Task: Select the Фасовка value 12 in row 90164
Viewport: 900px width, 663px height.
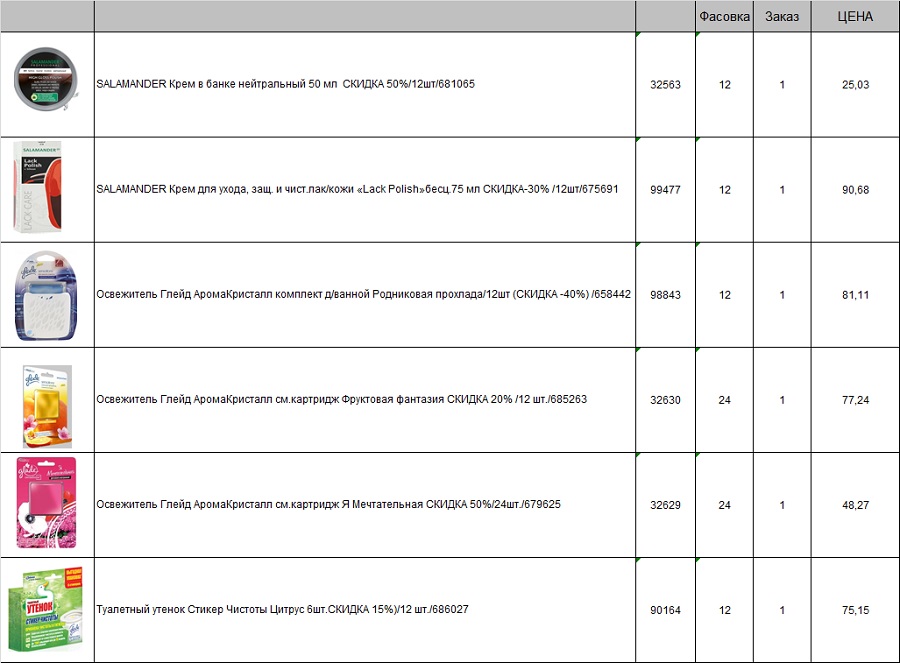Action: pos(724,610)
